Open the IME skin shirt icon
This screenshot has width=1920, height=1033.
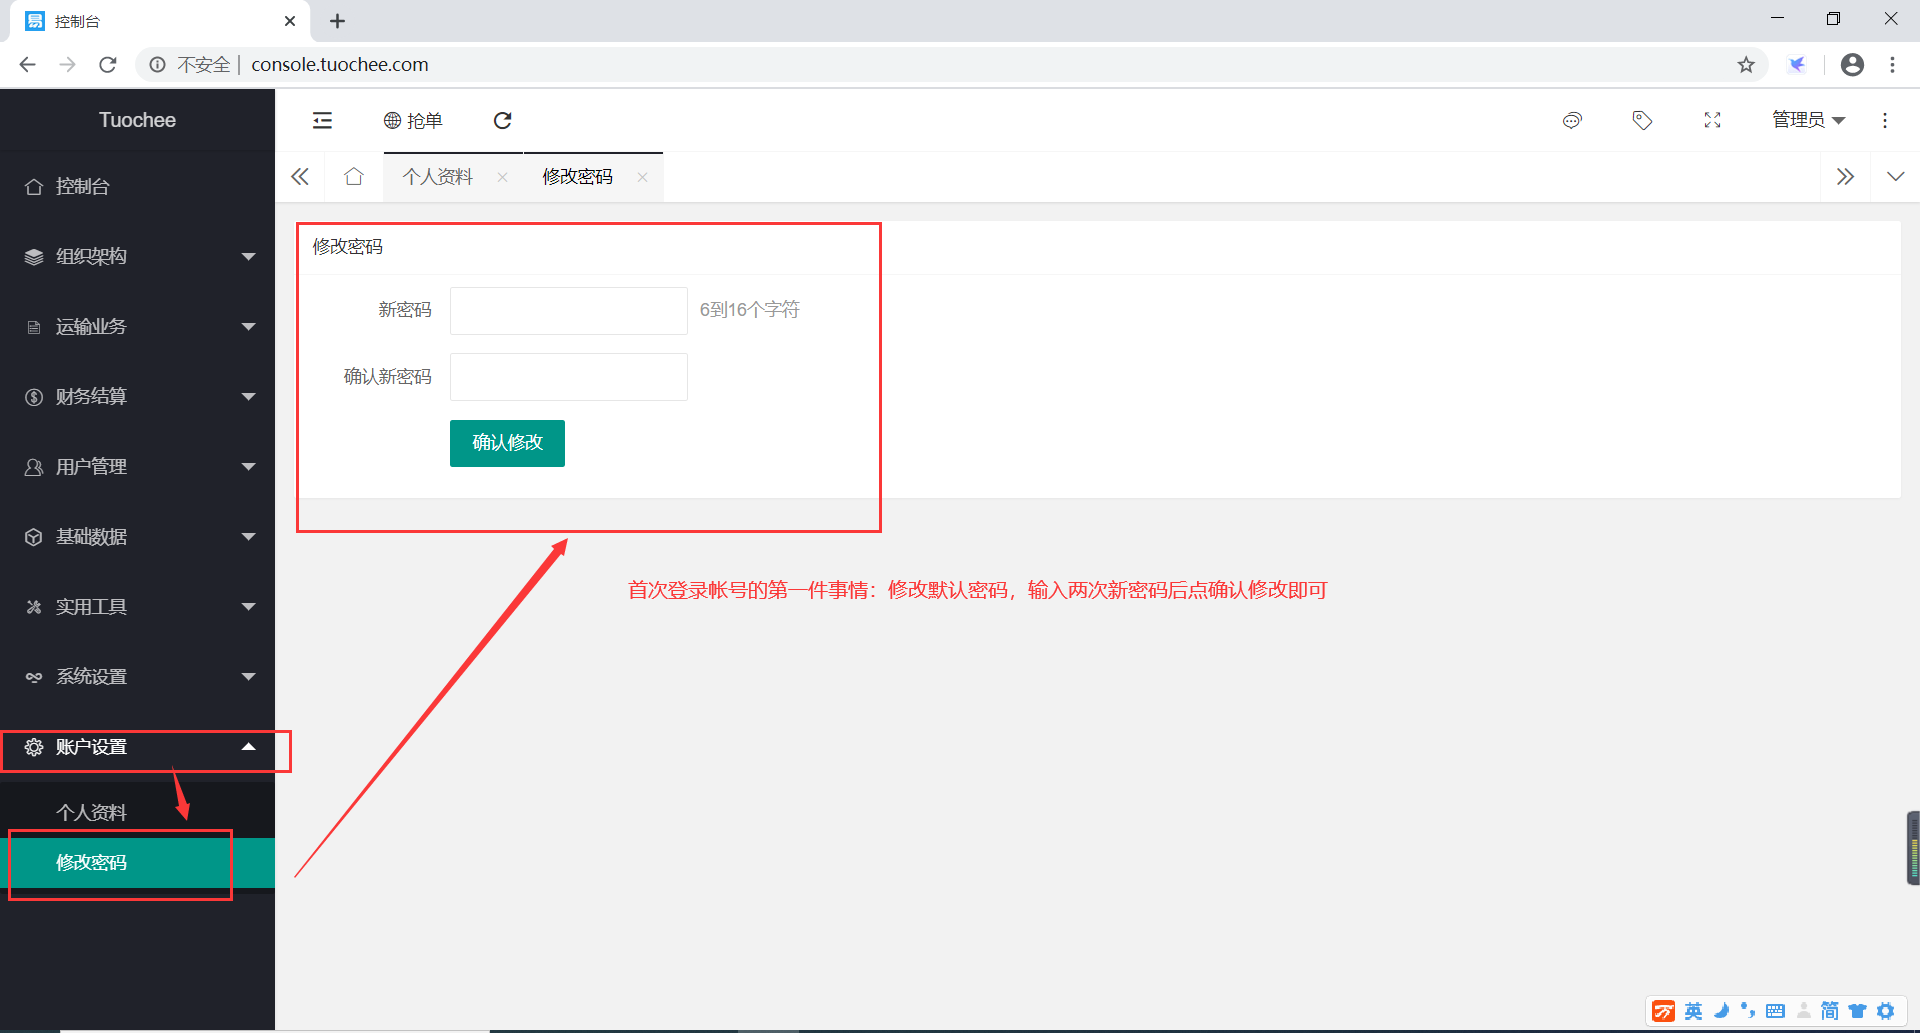click(1857, 1011)
